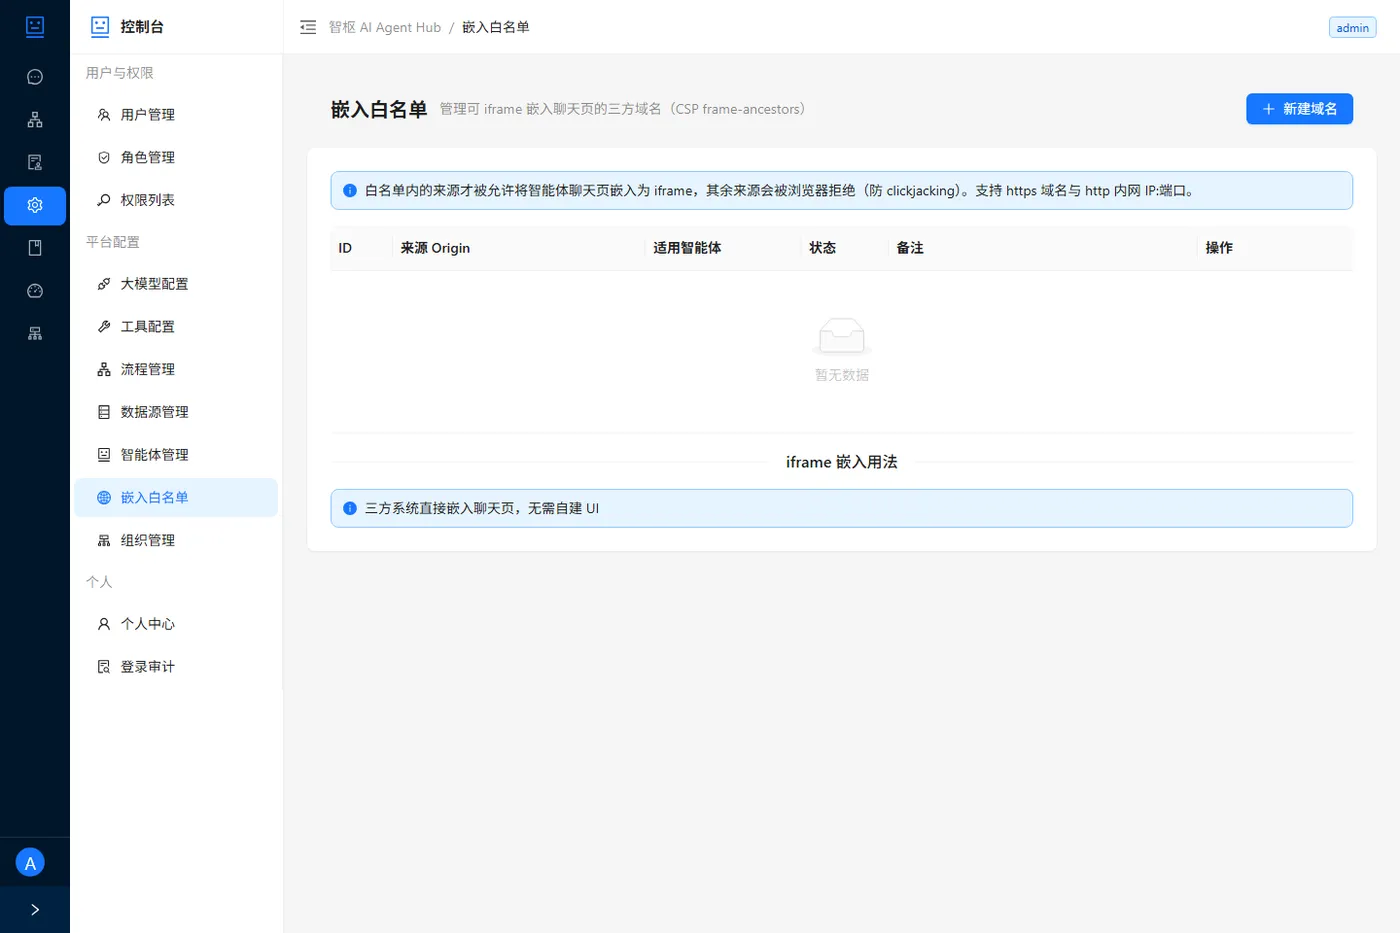Open 登录审计 menu item
Viewport: 1400px width, 933px height.
click(x=176, y=667)
